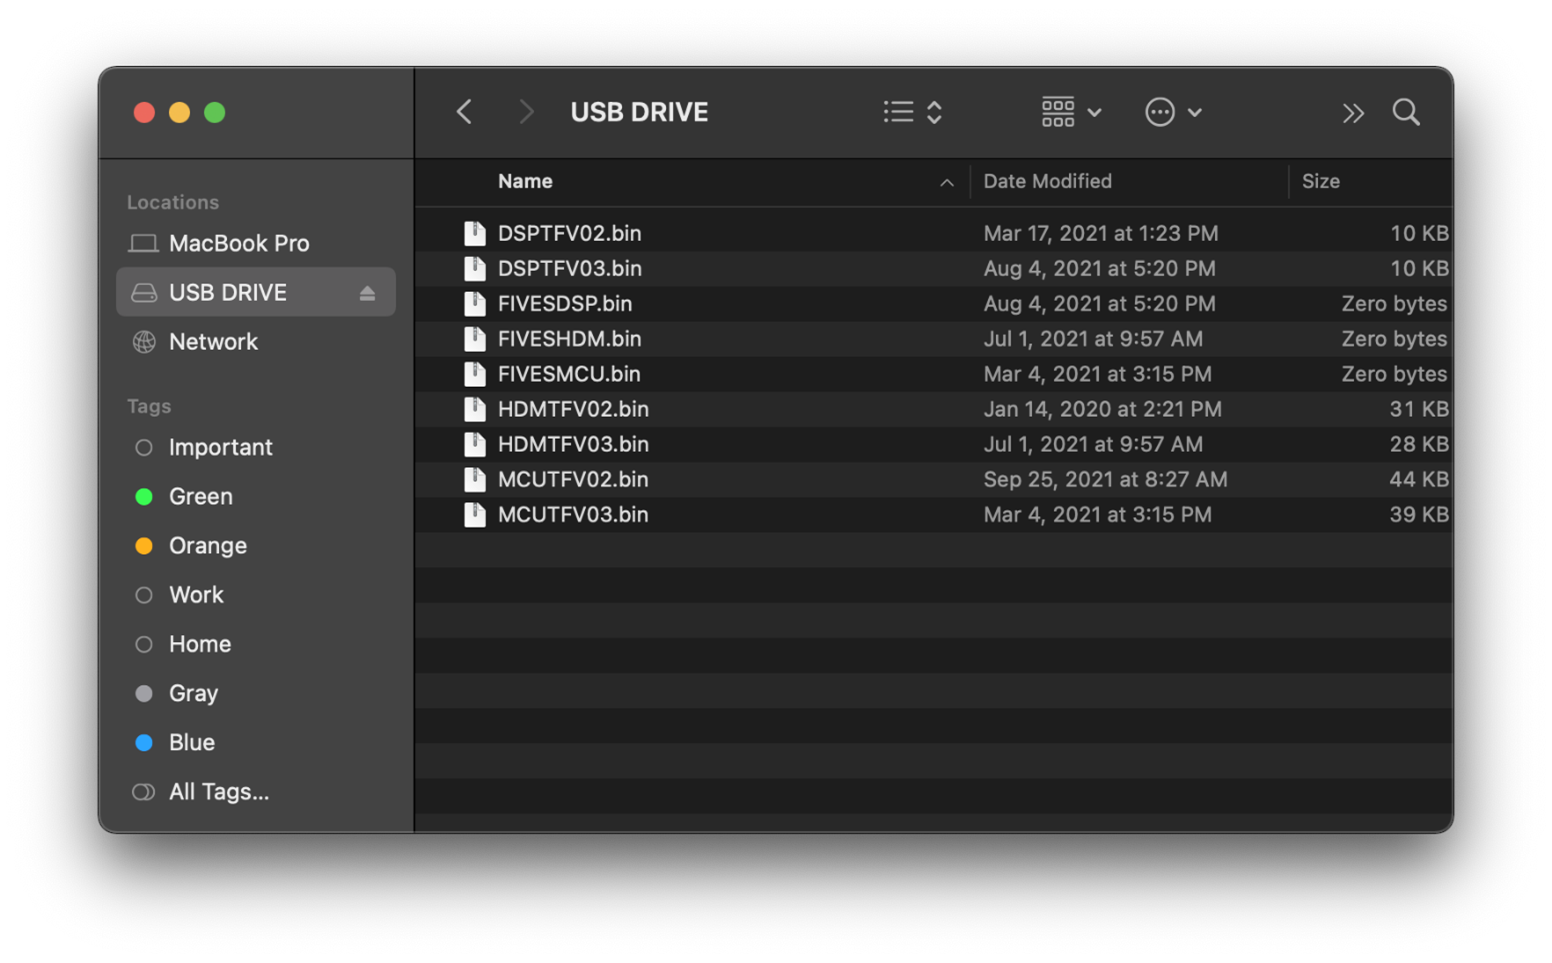
Task: Click date Mar 17, 2021 at 1:23 PM
Action: 1100,233
